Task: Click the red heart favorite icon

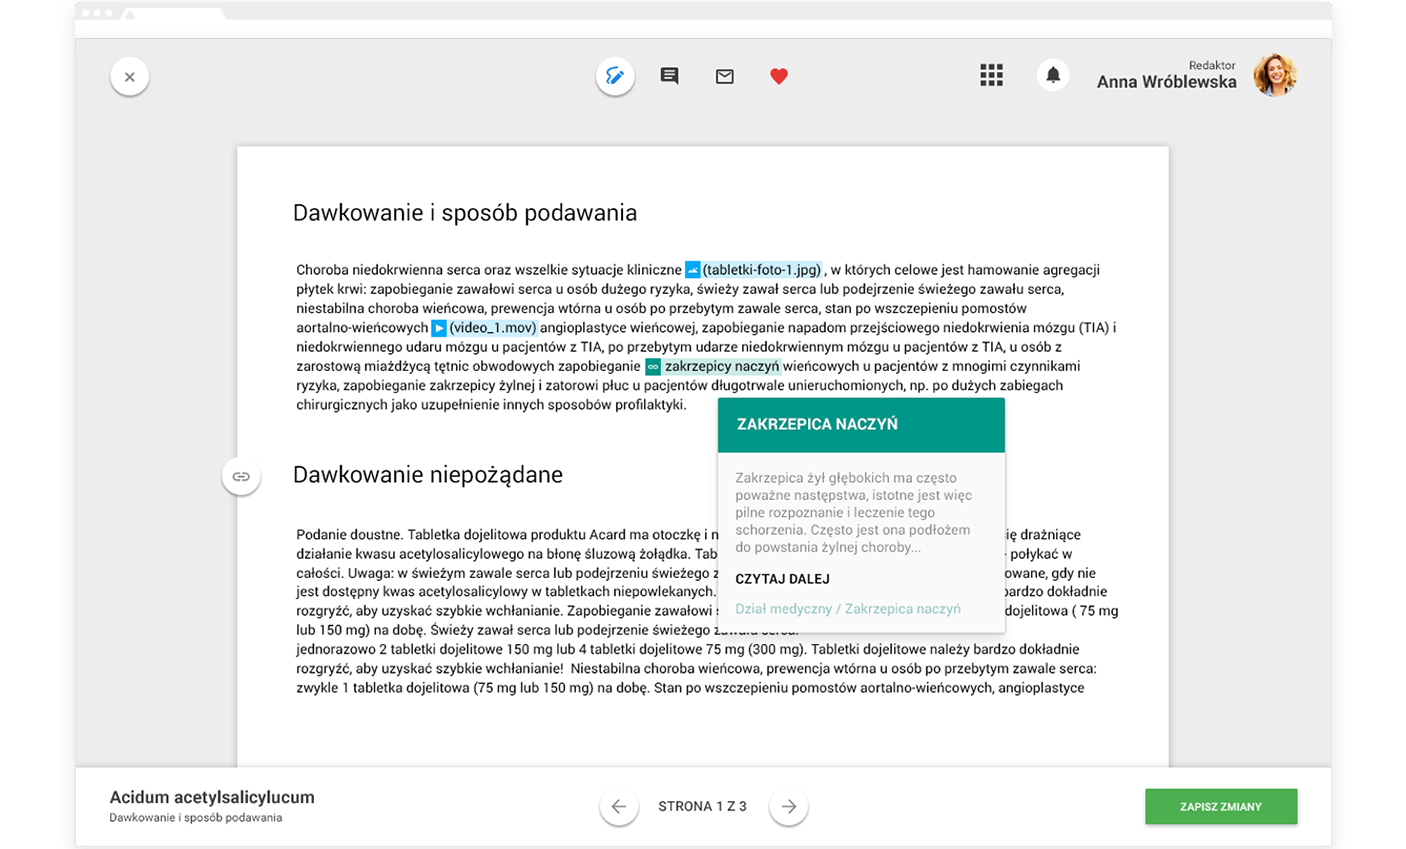Action: (779, 76)
